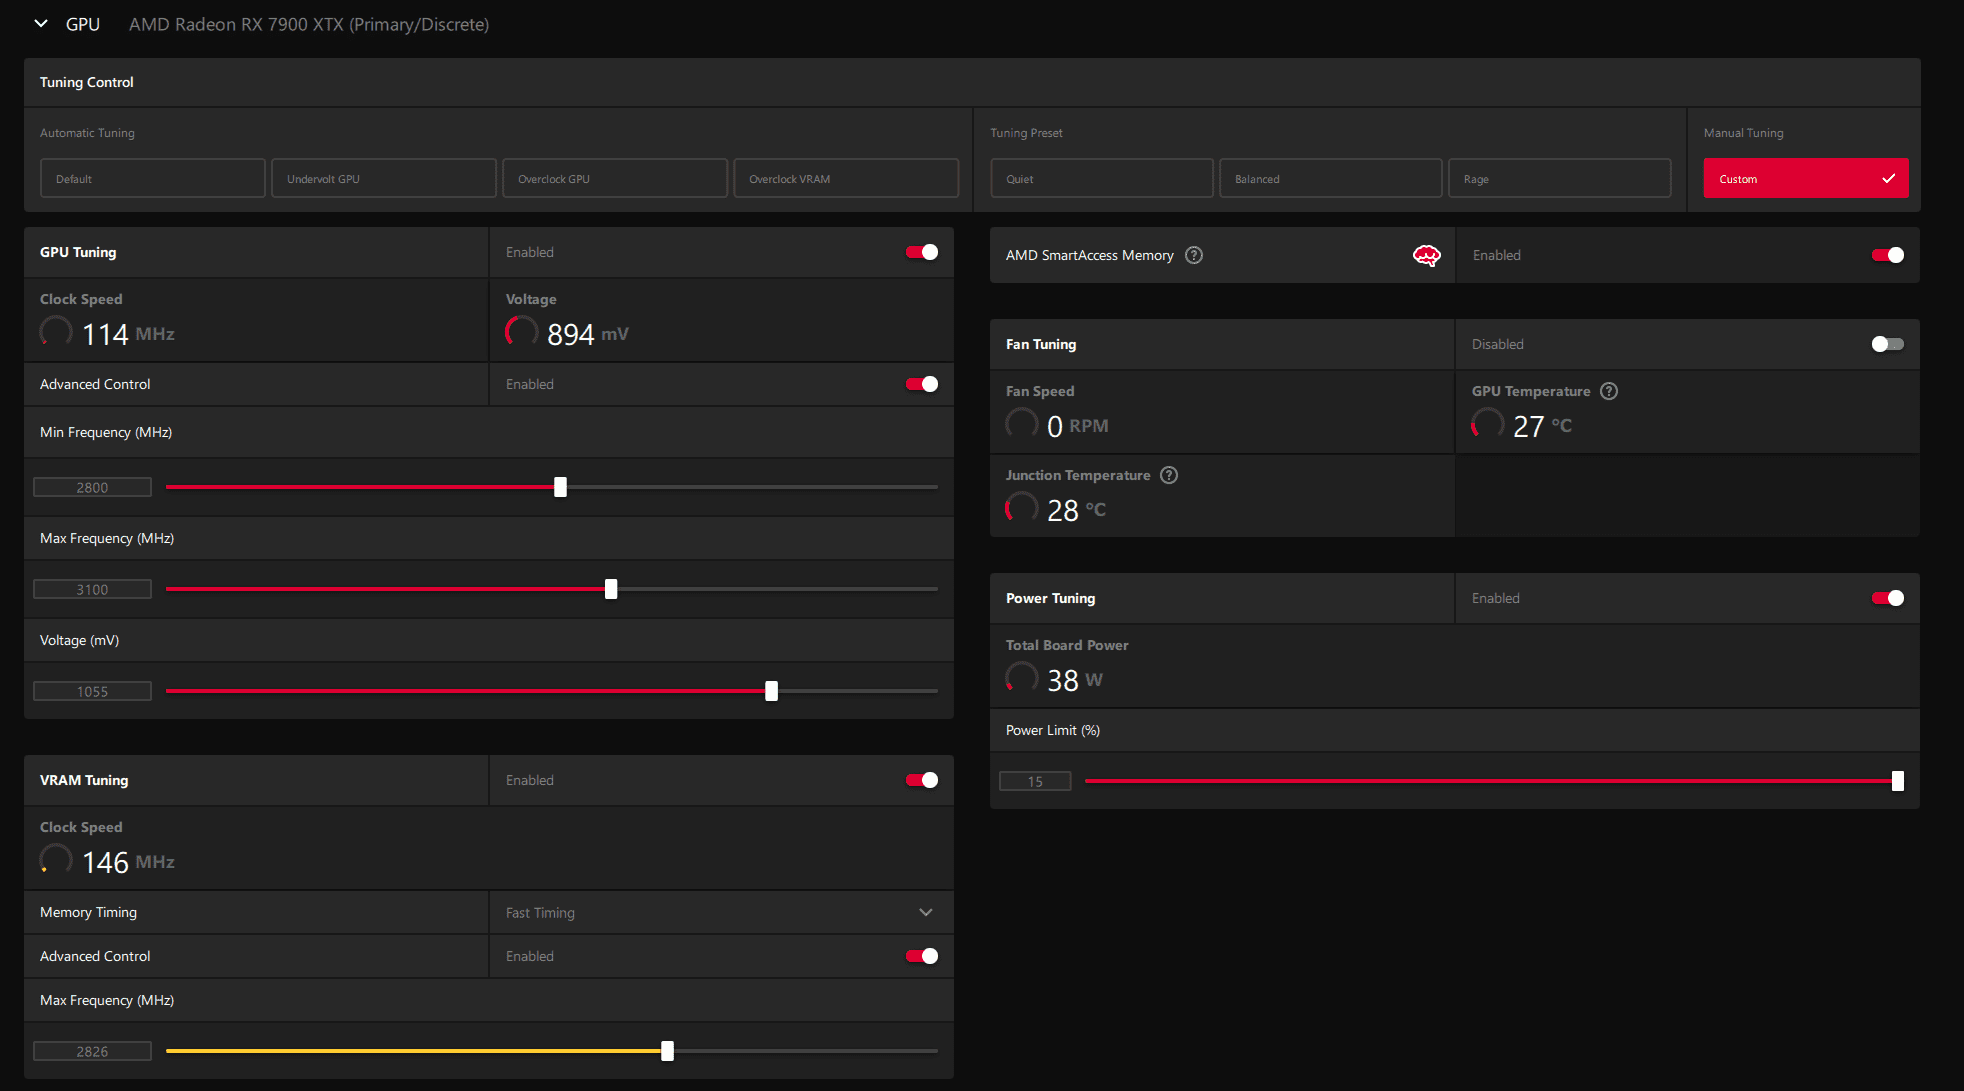Click the GPU Temperature help icon

[x=1609, y=391]
